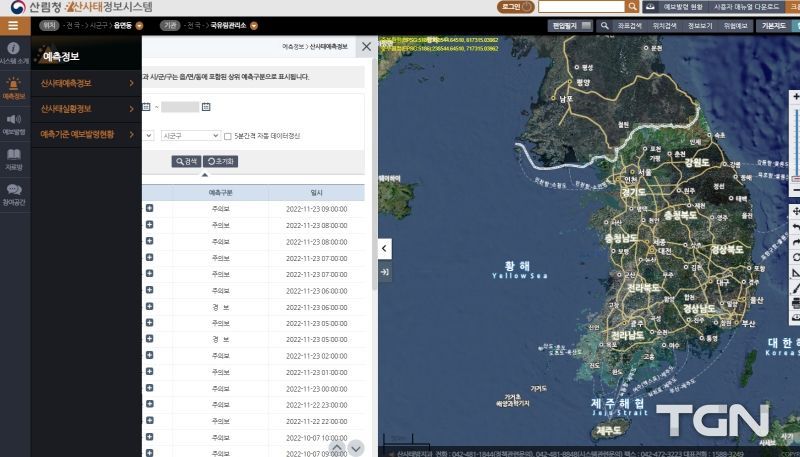The height and width of the screenshot is (457, 800).
Task: Open 자료방 in the sidebar
Action: pos(14,159)
